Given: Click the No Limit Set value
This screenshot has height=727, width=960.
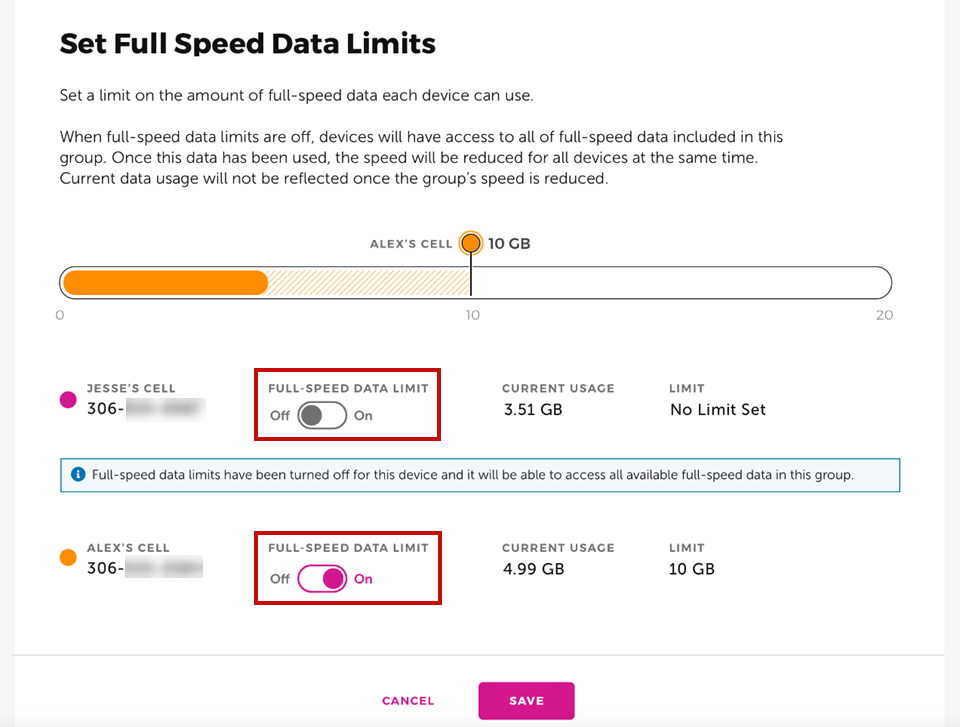Looking at the screenshot, I should [718, 410].
